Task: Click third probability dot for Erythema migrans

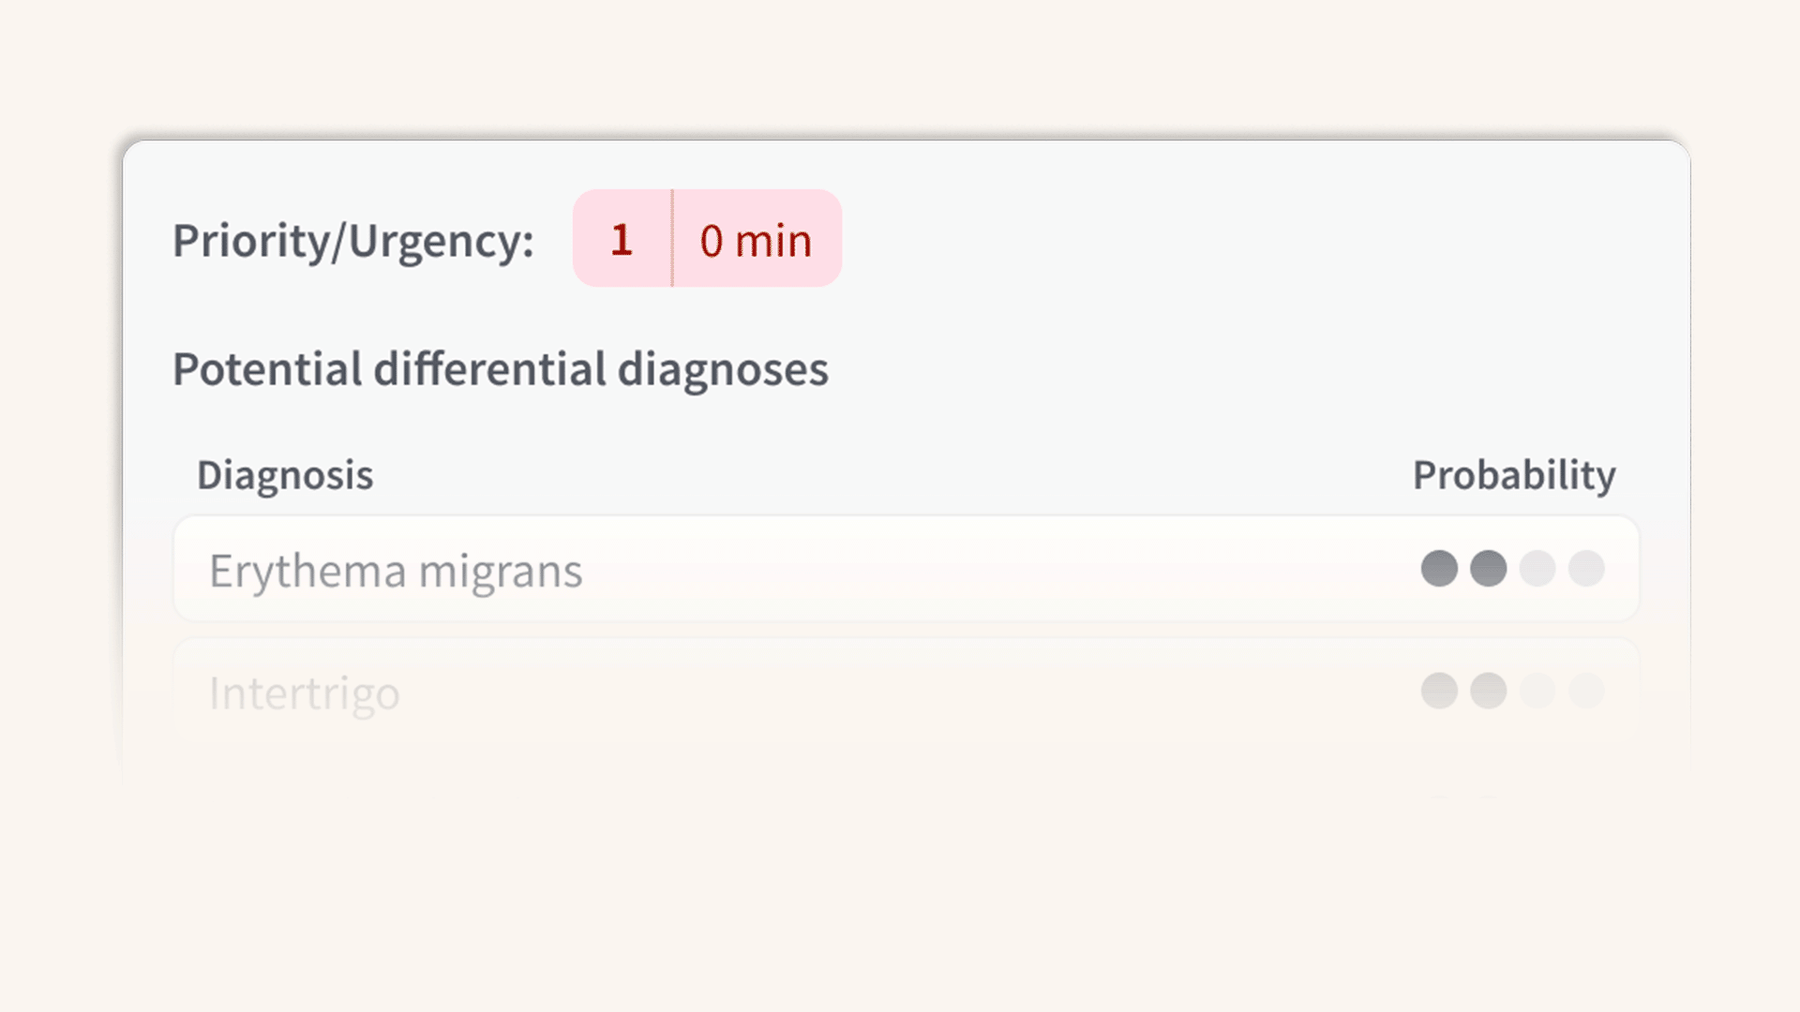Action: tap(1537, 568)
